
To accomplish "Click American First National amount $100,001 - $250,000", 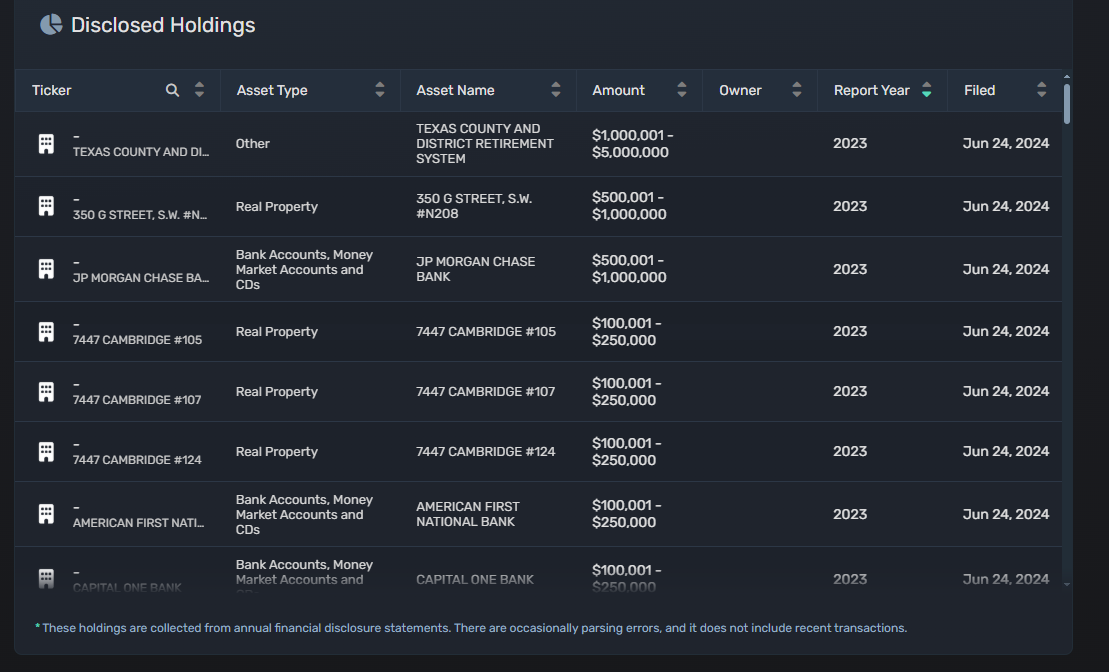I will click(x=627, y=514).
